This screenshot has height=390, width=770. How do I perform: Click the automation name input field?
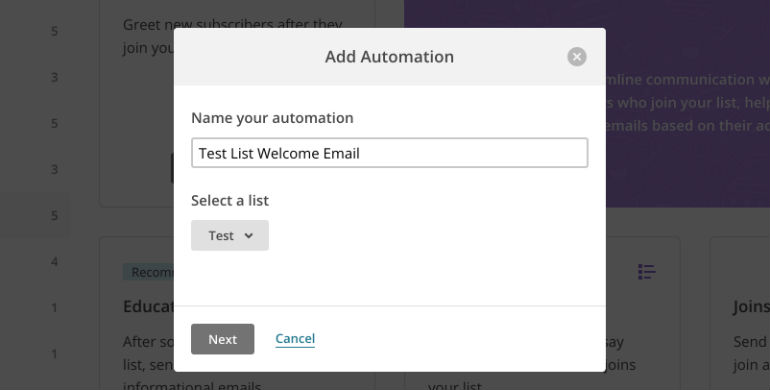tap(389, 153)
